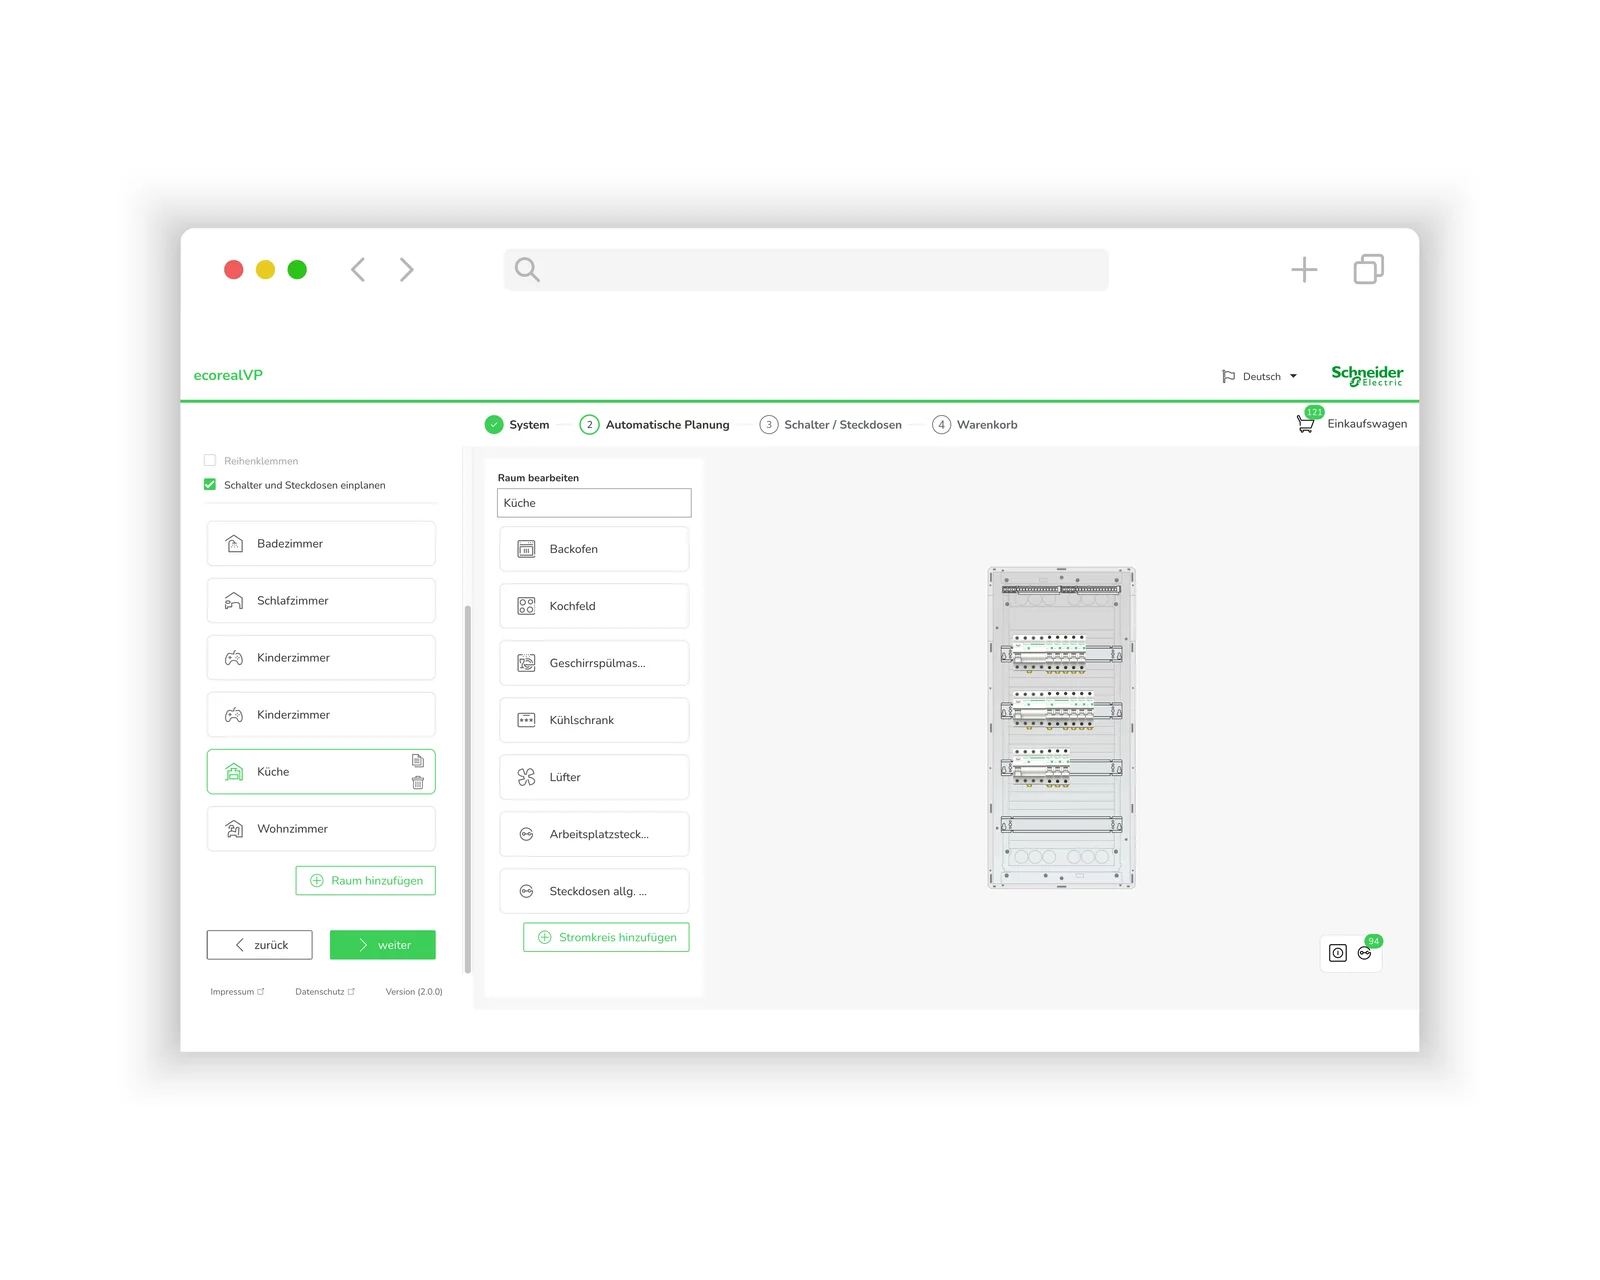Show all tabs with overlapping squares icon
The height and width of the screenshot is (1280, 1600).
pos(1369,270)
